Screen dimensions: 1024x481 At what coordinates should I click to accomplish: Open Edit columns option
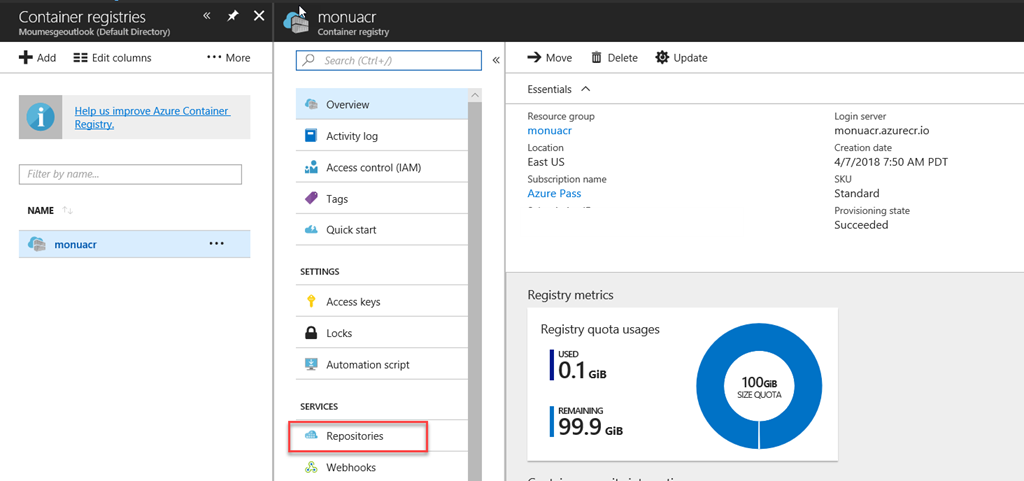point(112,58)
